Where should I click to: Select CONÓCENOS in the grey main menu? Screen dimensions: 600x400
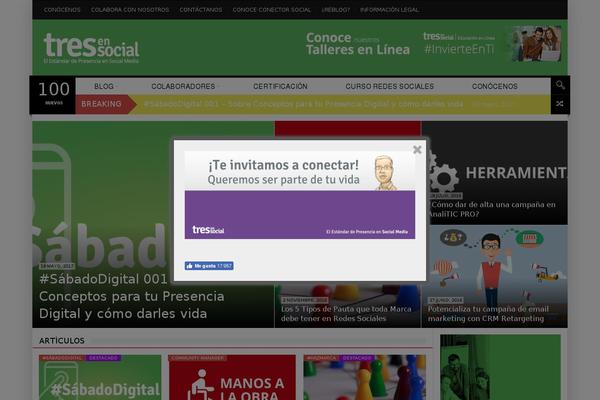pos(495,86)
